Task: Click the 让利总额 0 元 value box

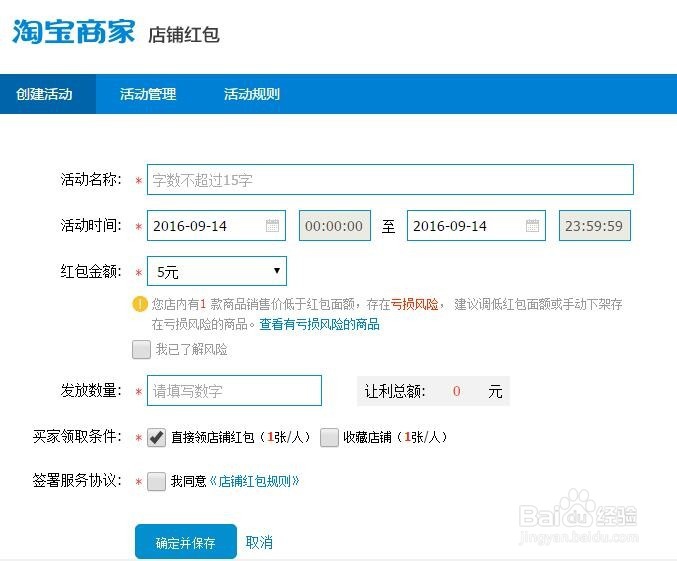Action: (x=433, y=391)
